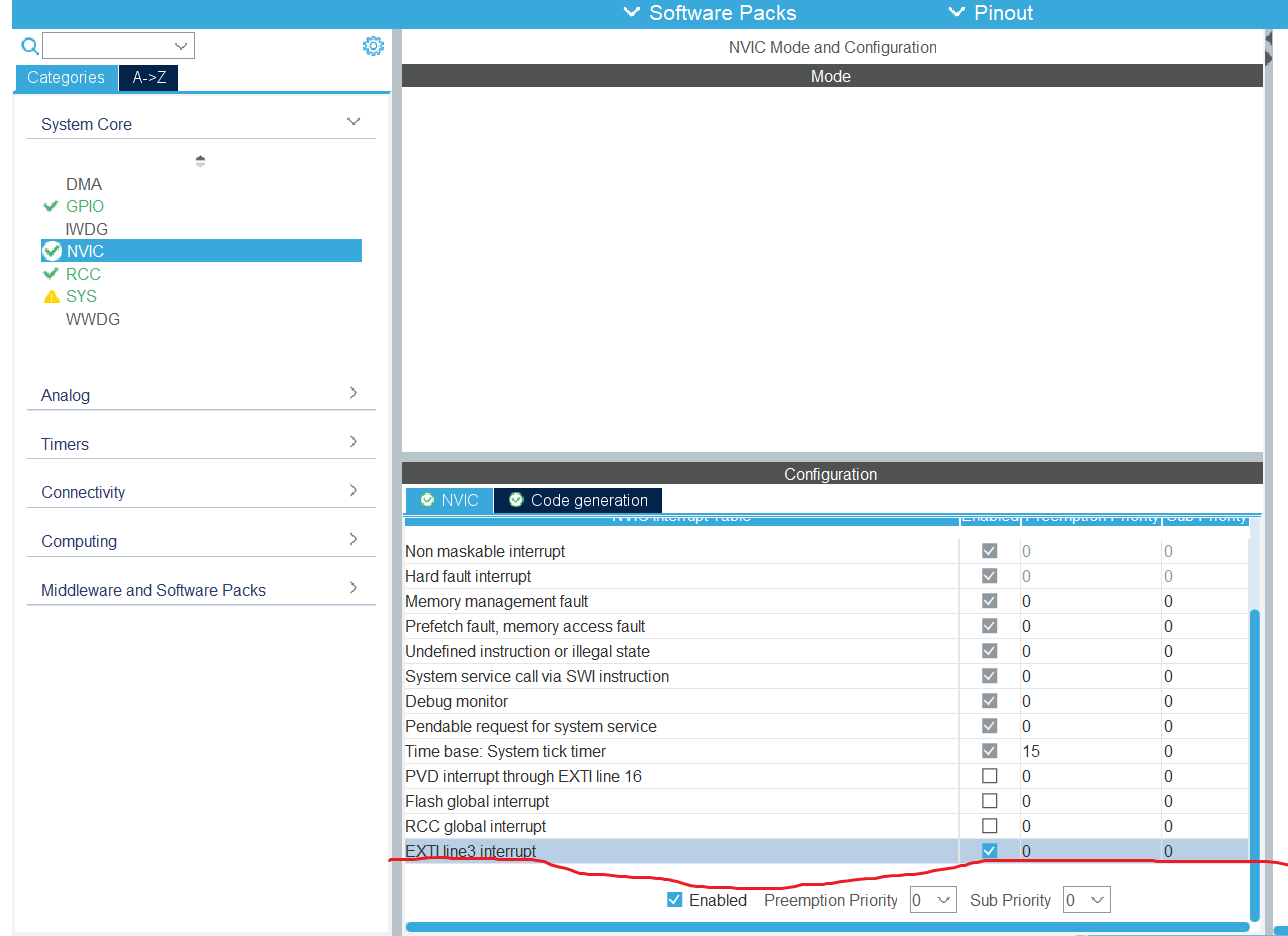Select DMA in System Core list
The width and height of the screenshot is (1288, 936).
click(84, 184)
